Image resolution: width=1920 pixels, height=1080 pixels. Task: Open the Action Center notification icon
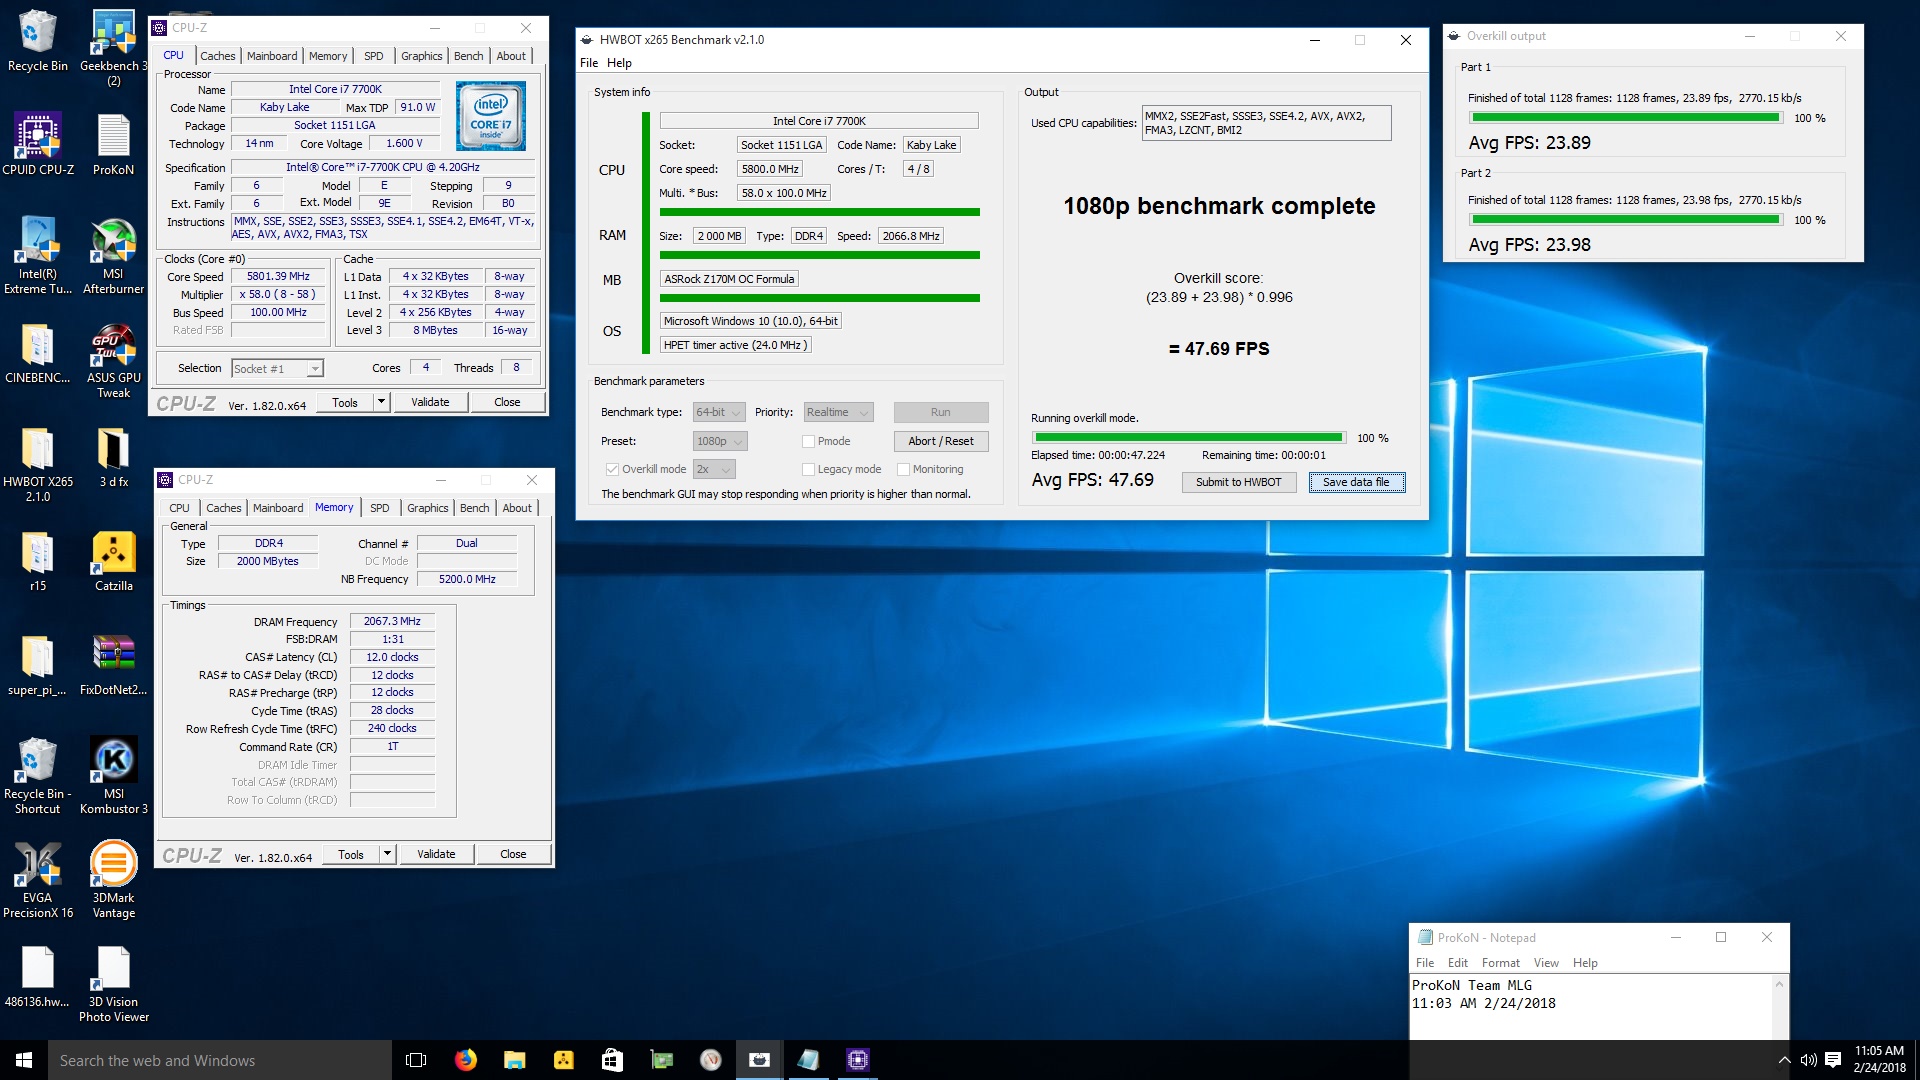pos(1833,1060)
